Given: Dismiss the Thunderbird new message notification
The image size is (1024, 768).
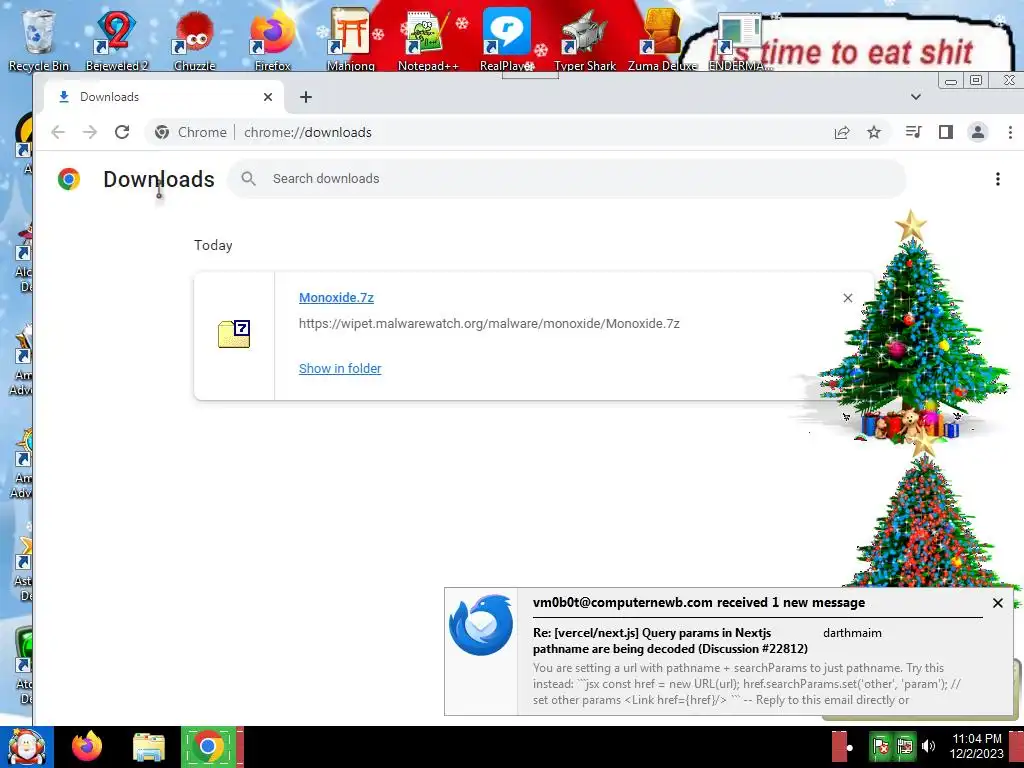Looking at the screenshot, I should (997, 603).
